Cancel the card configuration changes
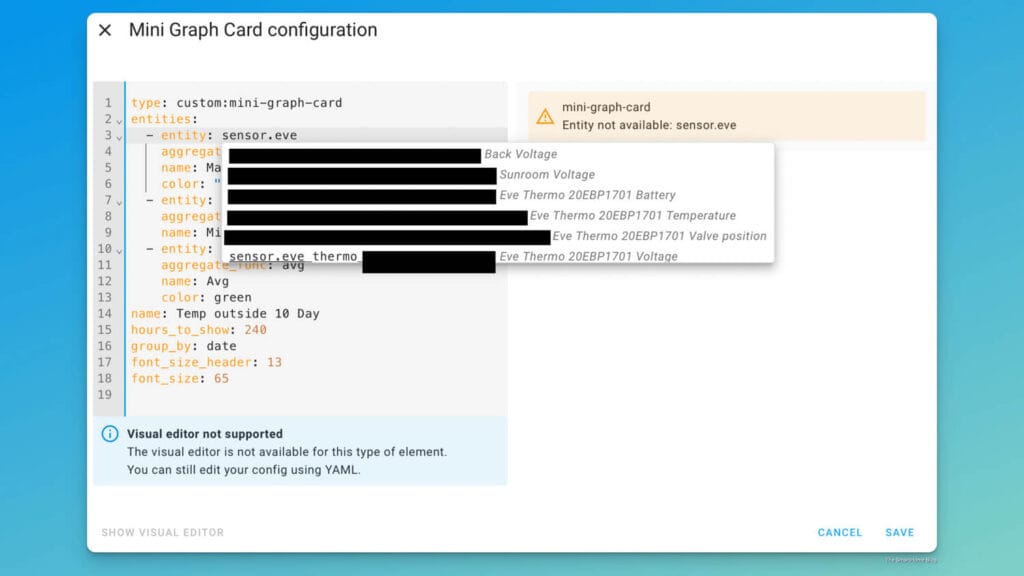Image resolution: width=1024 pixels, height=576 pixels. point(839,532)
